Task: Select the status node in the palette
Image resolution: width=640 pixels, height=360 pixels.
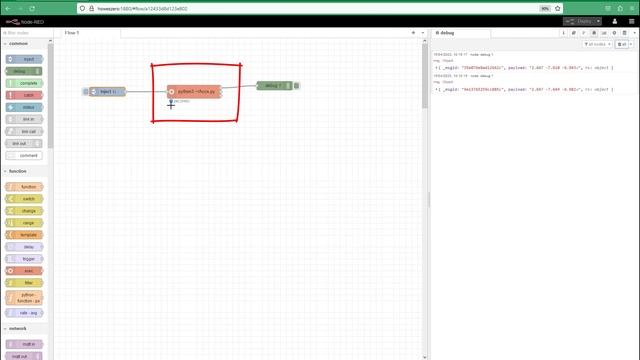Action: [x=24, y=107]
